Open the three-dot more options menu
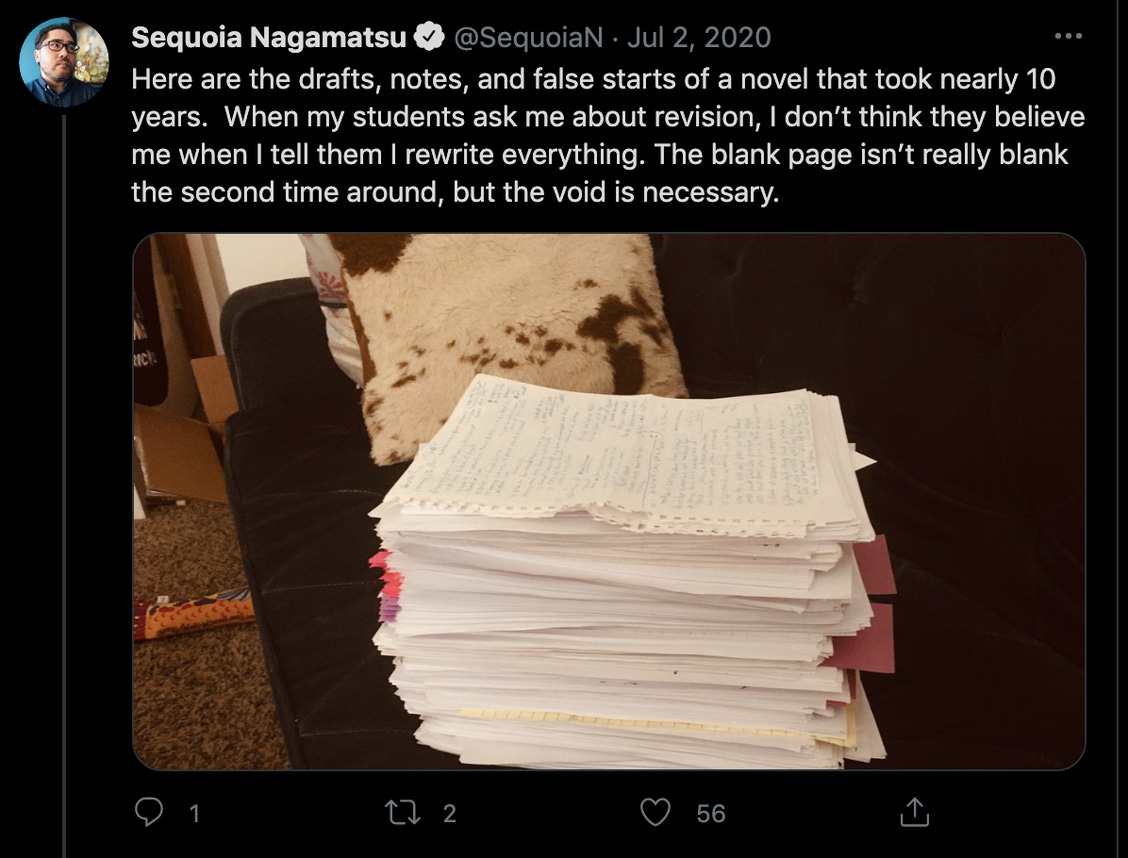This screenshot has width=1128, height=858. [1068, 36]
